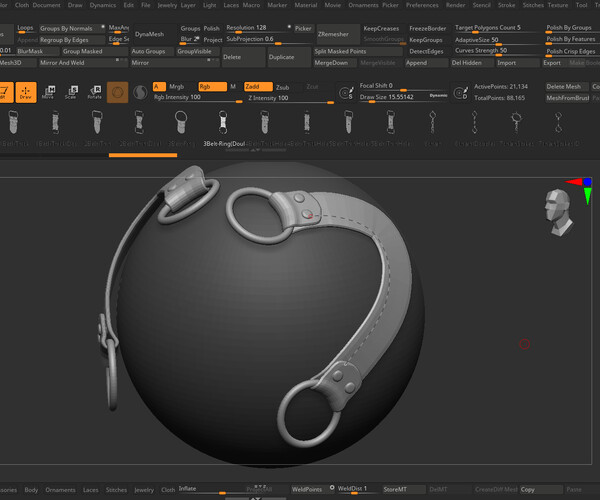Open the Stroke menu
Viewport: 600px width, 500px height.
[506, 5]
